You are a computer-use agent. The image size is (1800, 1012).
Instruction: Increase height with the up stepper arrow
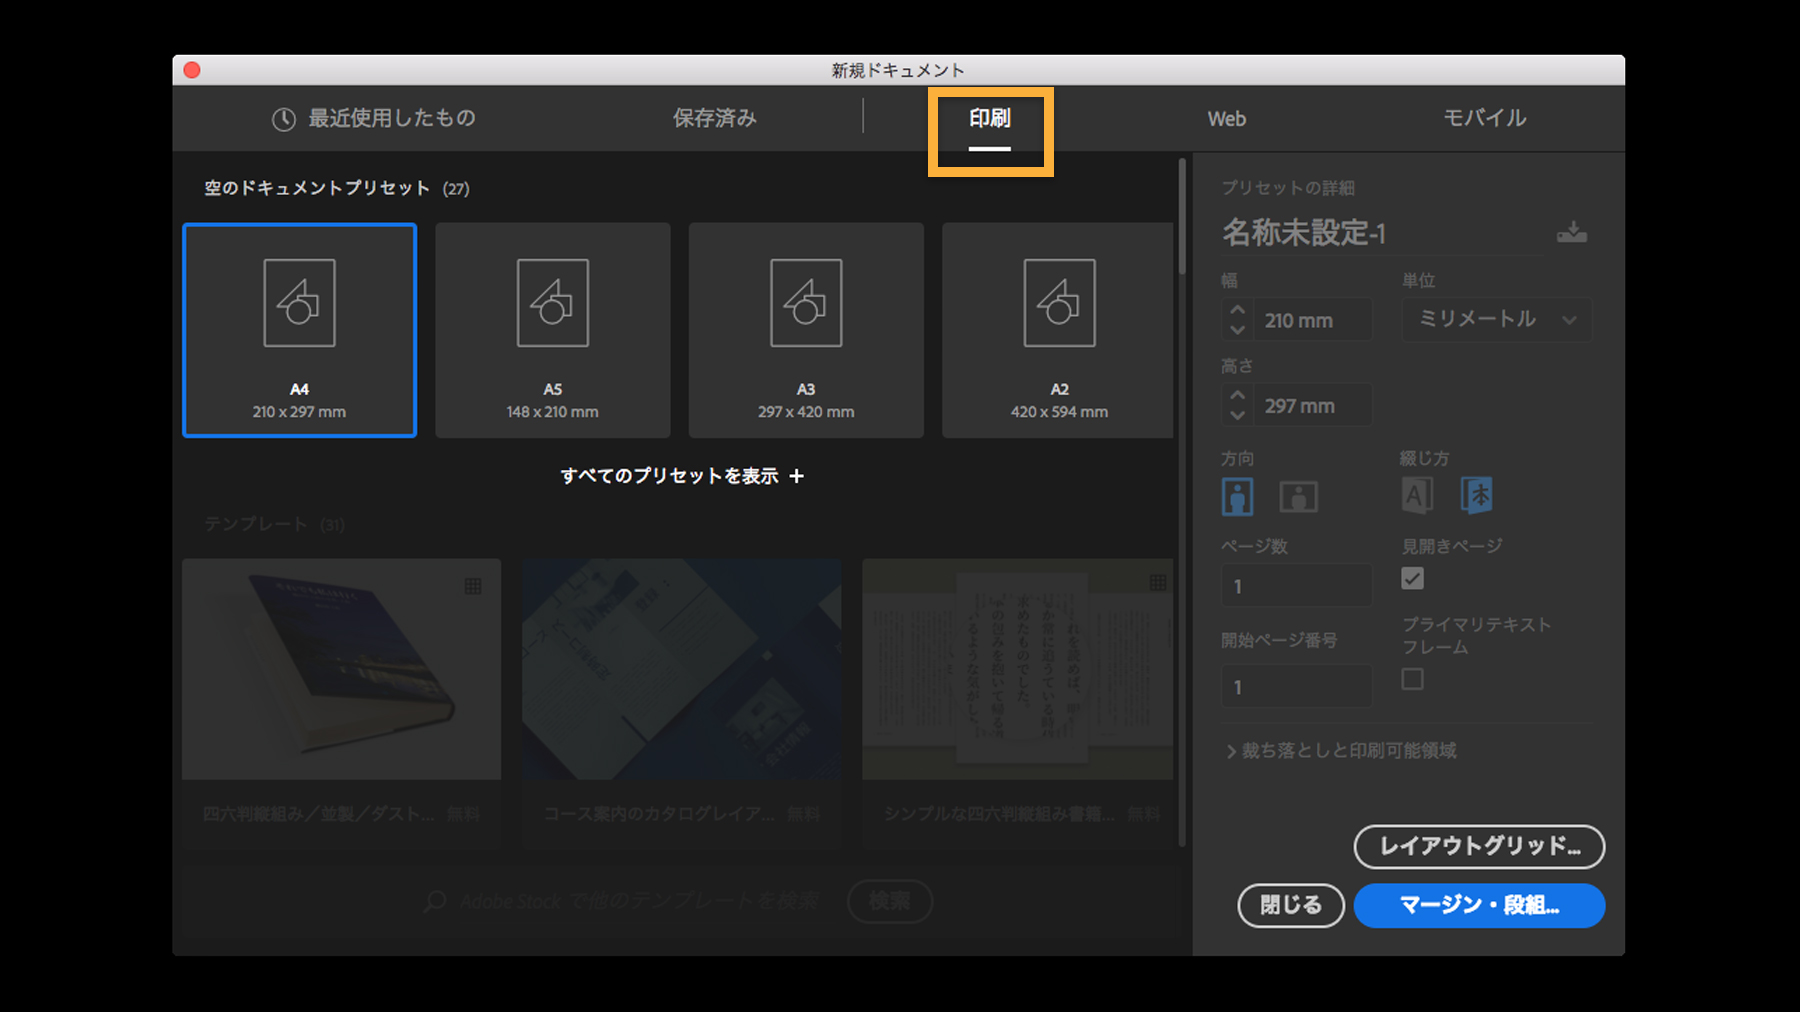click(x=1237, y=395)
